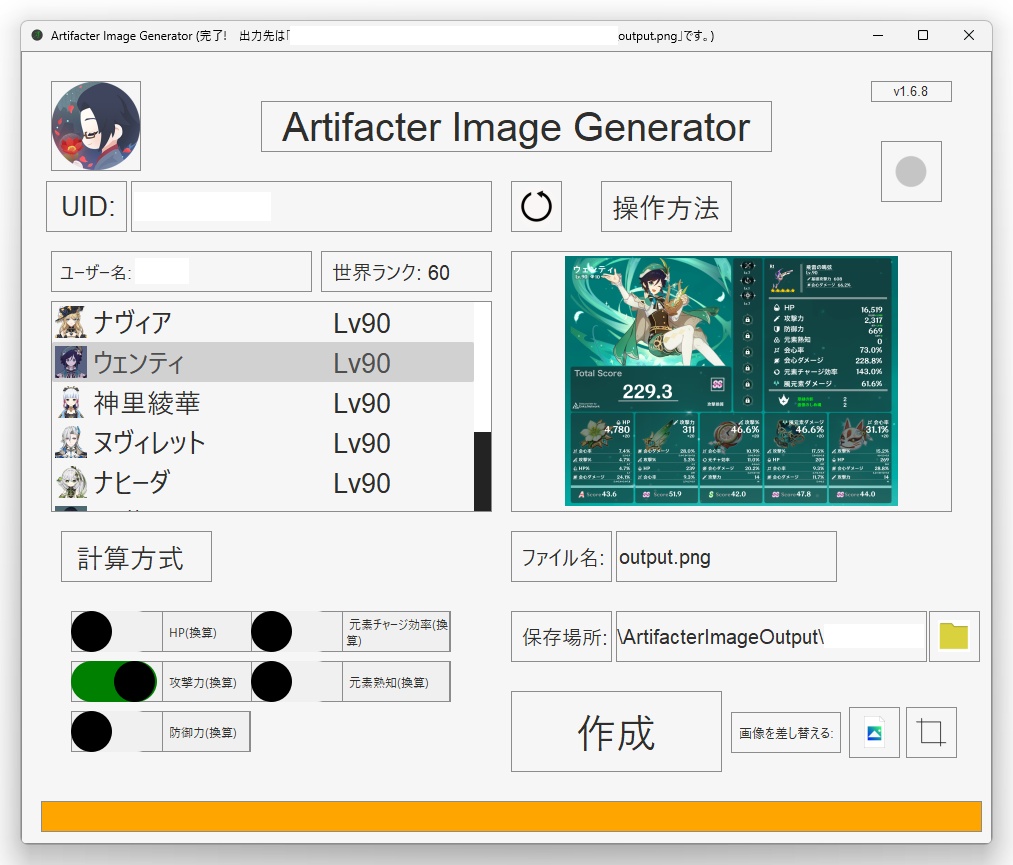This screenshot has width=1013, height=865.
Task: Enable the 元素熟知(換算) switch
Action: tap(297, 682)
